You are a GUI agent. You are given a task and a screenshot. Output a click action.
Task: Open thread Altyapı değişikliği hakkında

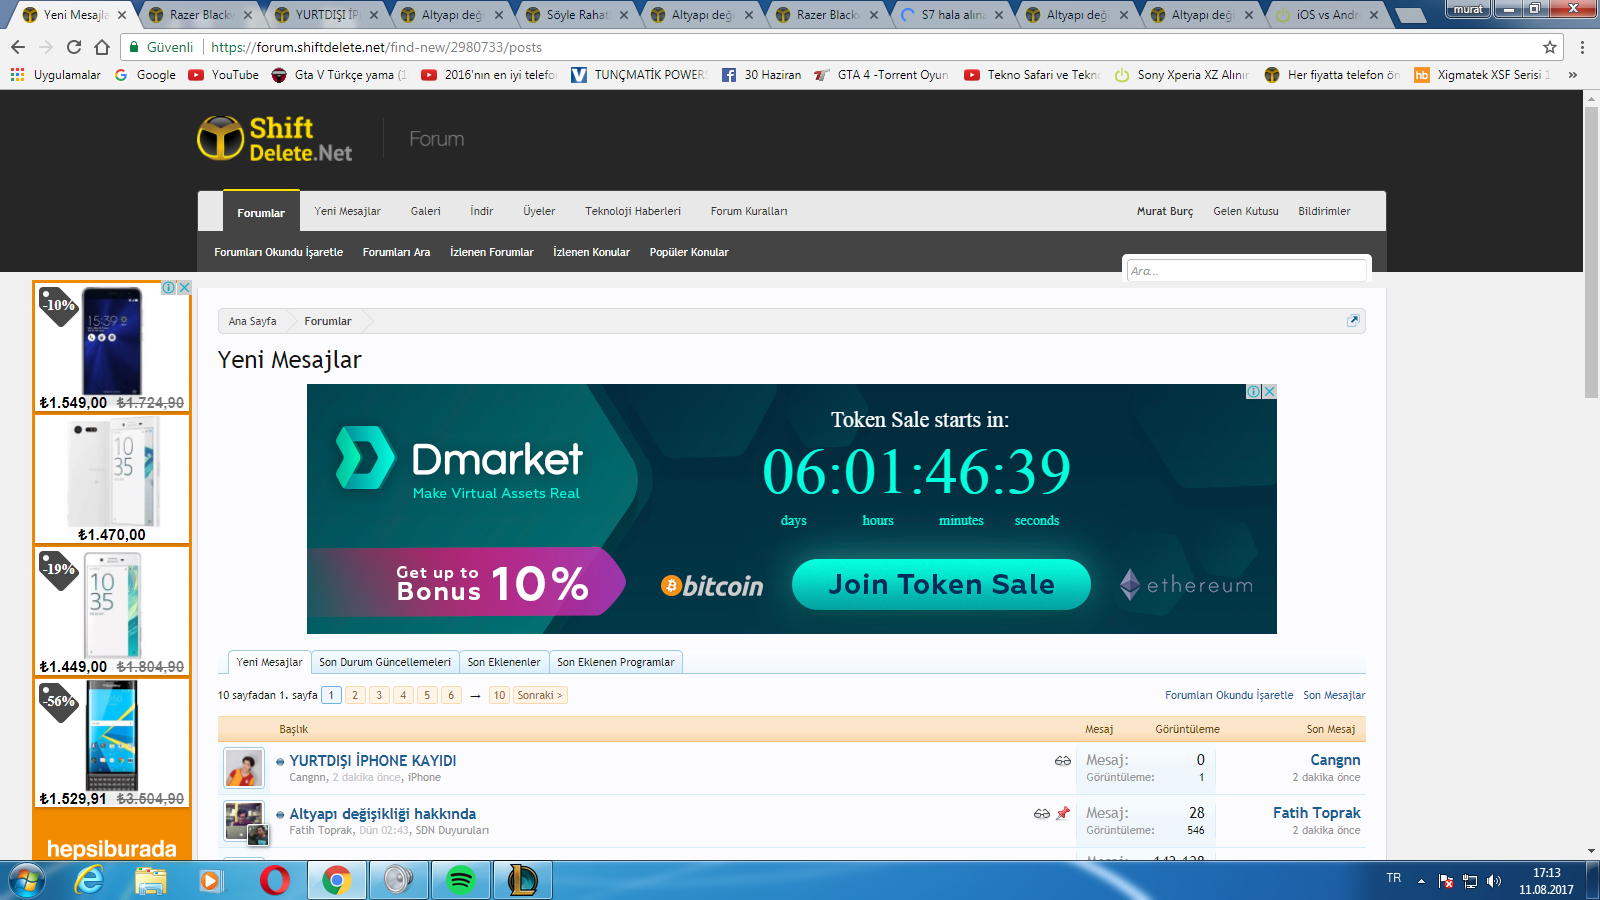coord(382,814)
